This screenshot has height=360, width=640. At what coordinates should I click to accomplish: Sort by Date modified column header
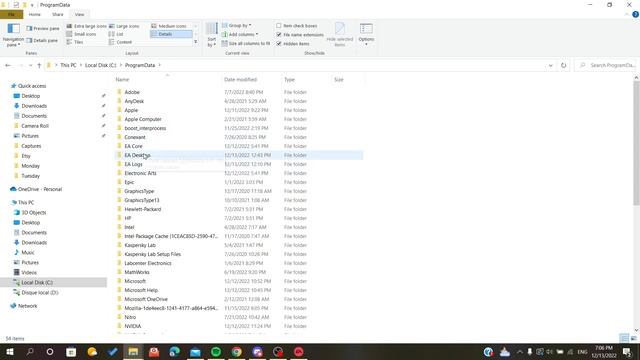[251, 80]
